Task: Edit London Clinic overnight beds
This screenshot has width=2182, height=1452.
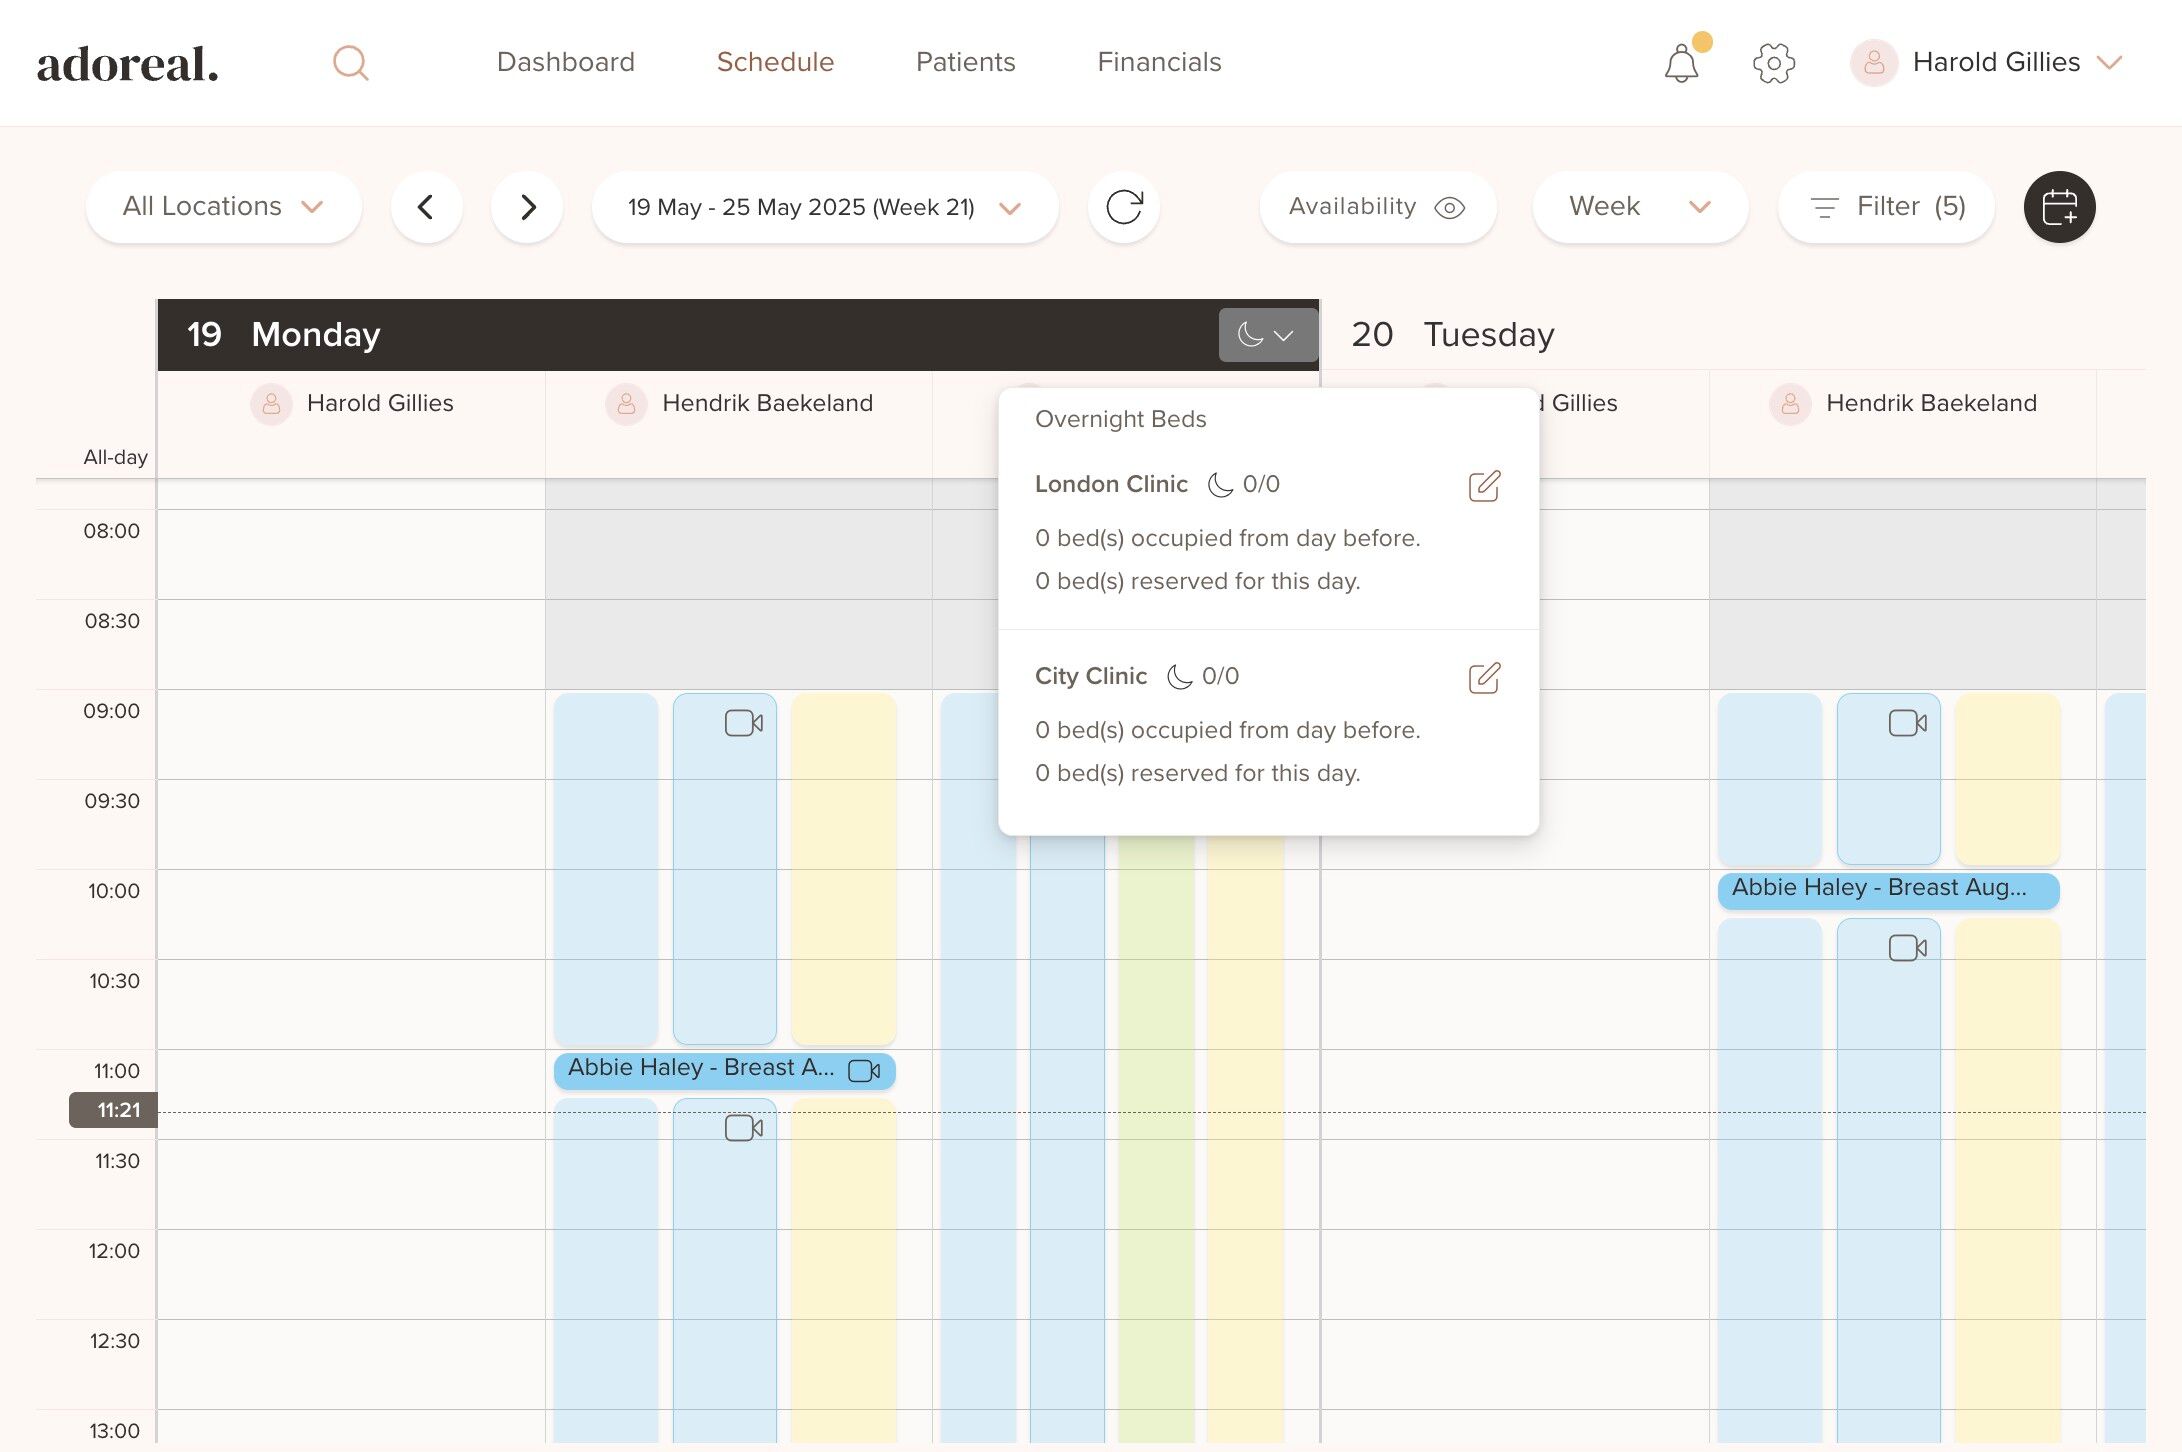Action: click(1484, 486)
